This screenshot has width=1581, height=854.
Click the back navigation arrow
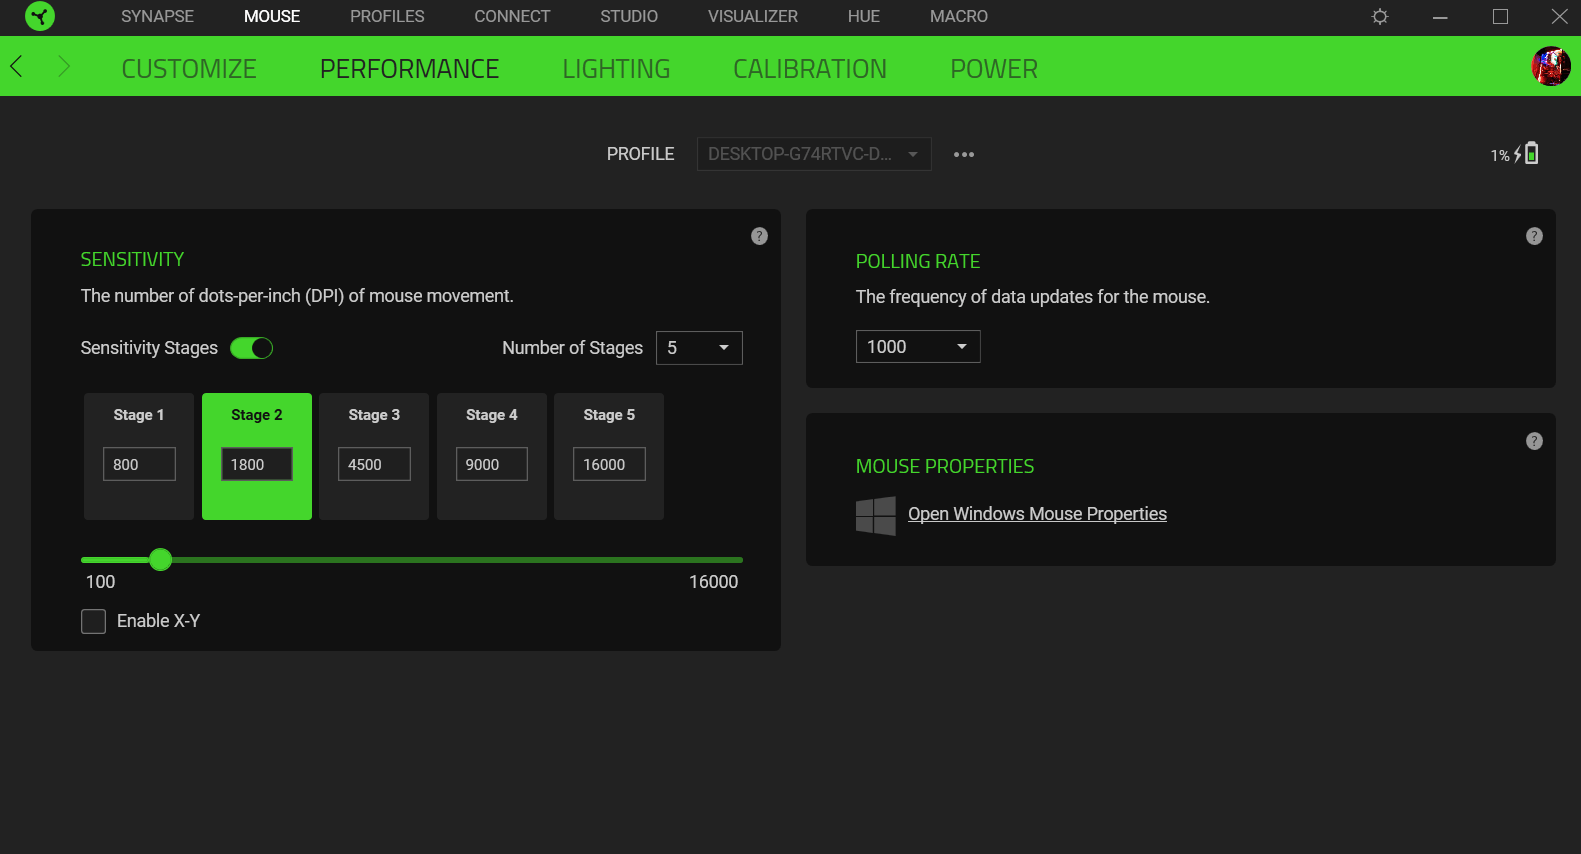(17, 67)
